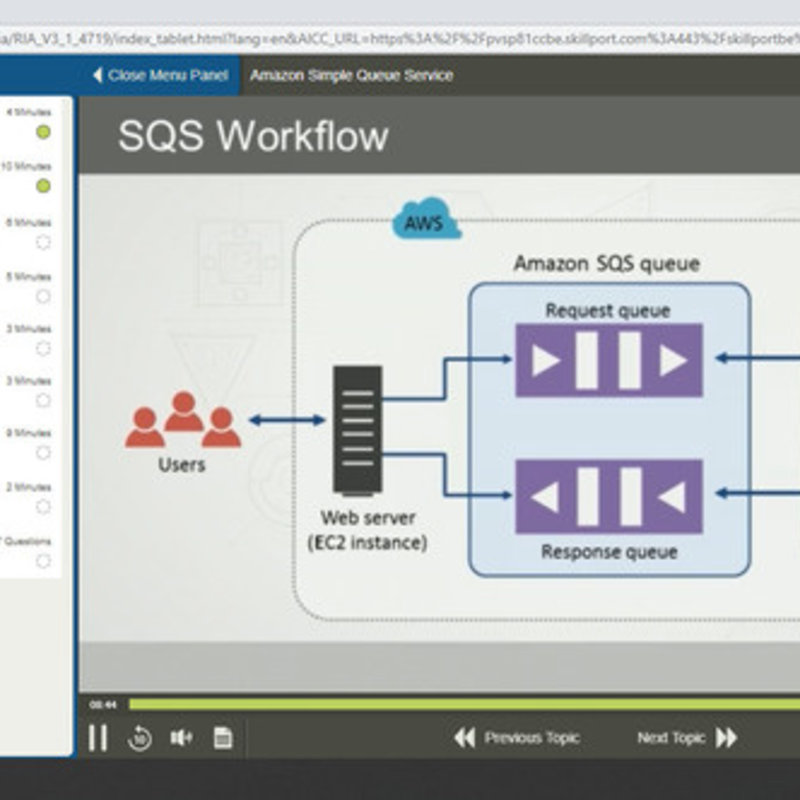
Task: Click the Users group icon in diagram
Action: [182, 420]
